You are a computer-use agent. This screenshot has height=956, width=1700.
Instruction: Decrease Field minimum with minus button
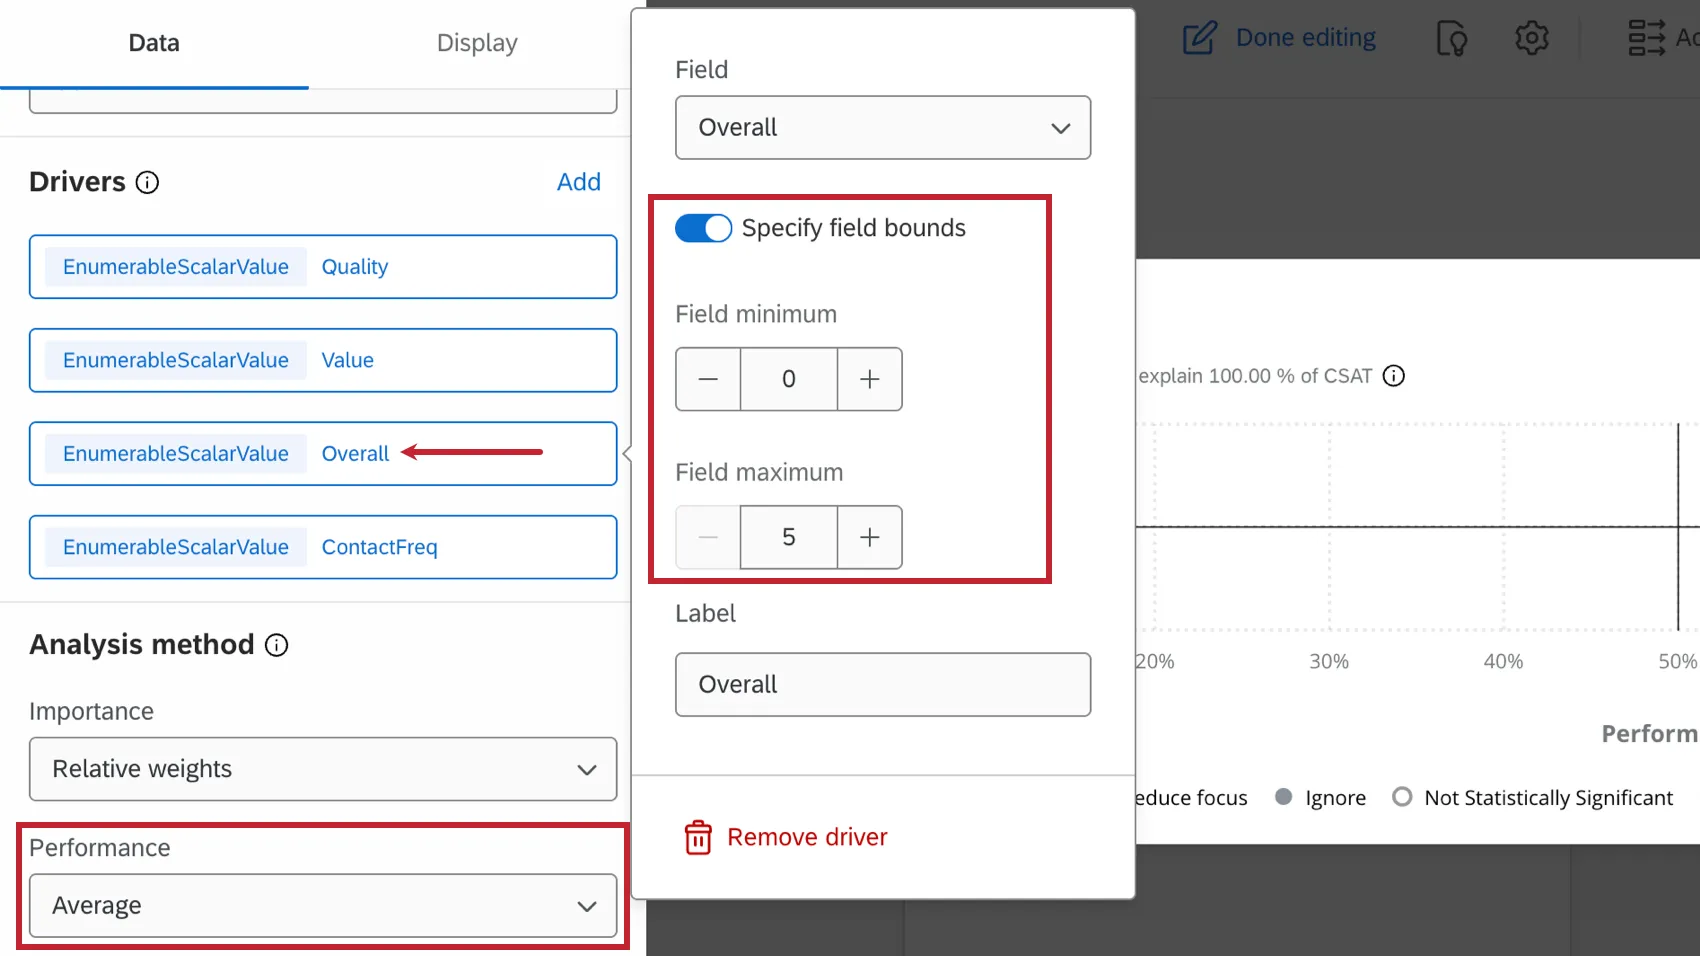pos(708,379)
